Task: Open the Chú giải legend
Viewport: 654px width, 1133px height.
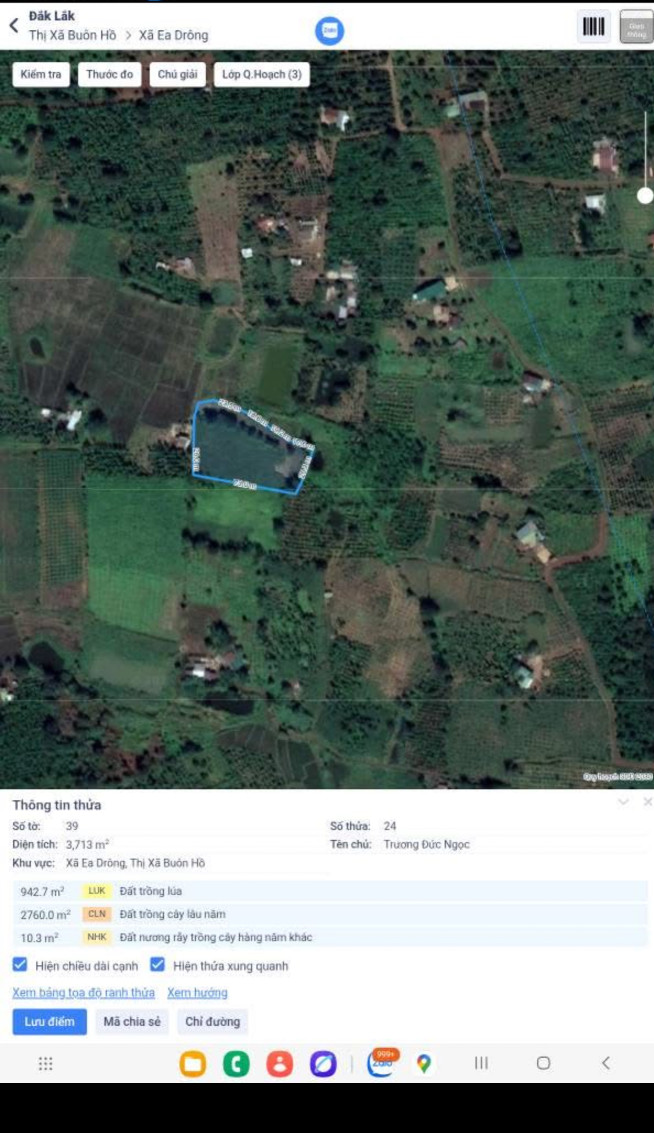Action: (x=178, y=74)
